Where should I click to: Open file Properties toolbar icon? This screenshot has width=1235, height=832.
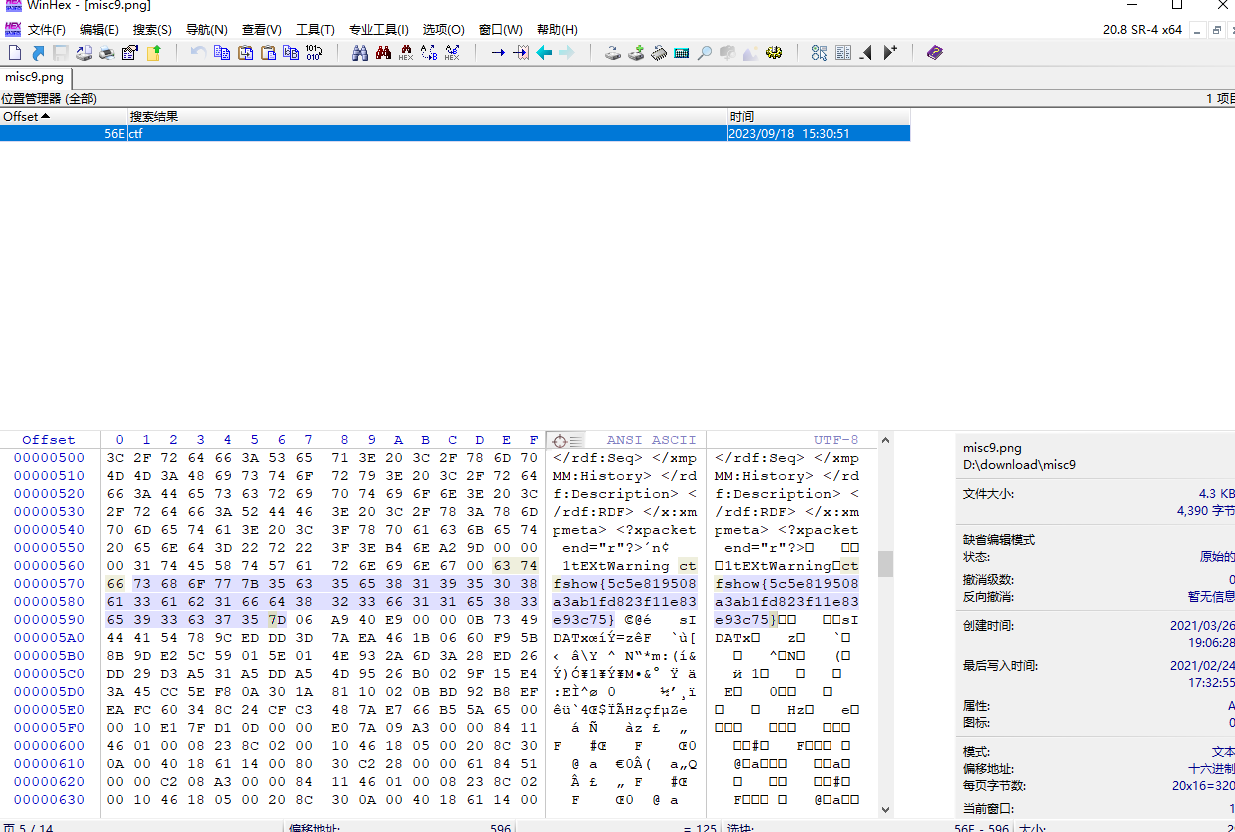pyautogui.click(x=130, y=53)
